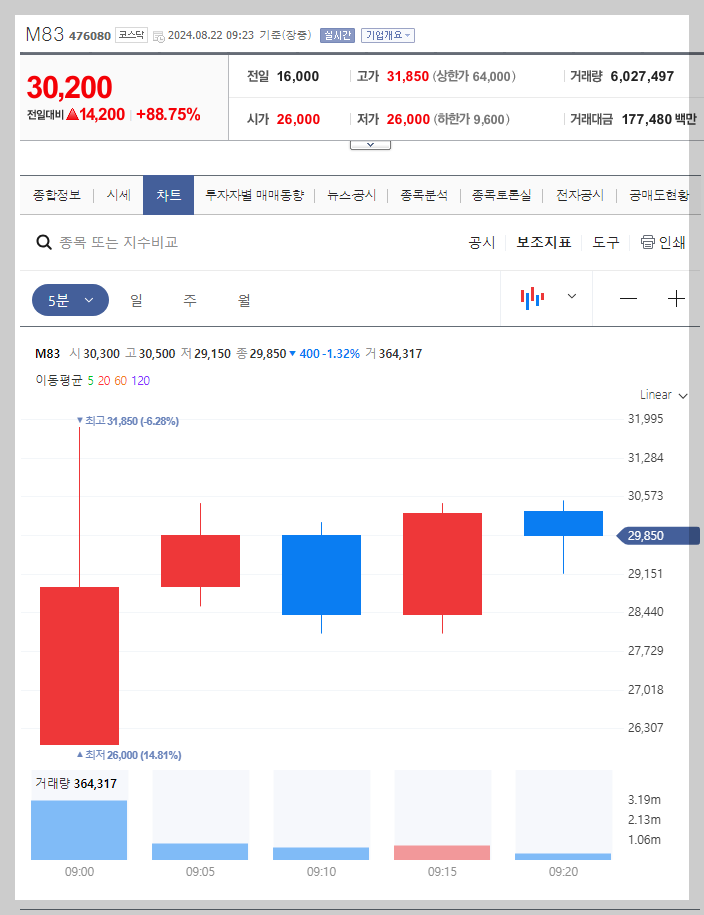Image resolution: width=704 pixels, height=915 pixels.
Task: Click the 이동평균 label
Action: [59, 380]
